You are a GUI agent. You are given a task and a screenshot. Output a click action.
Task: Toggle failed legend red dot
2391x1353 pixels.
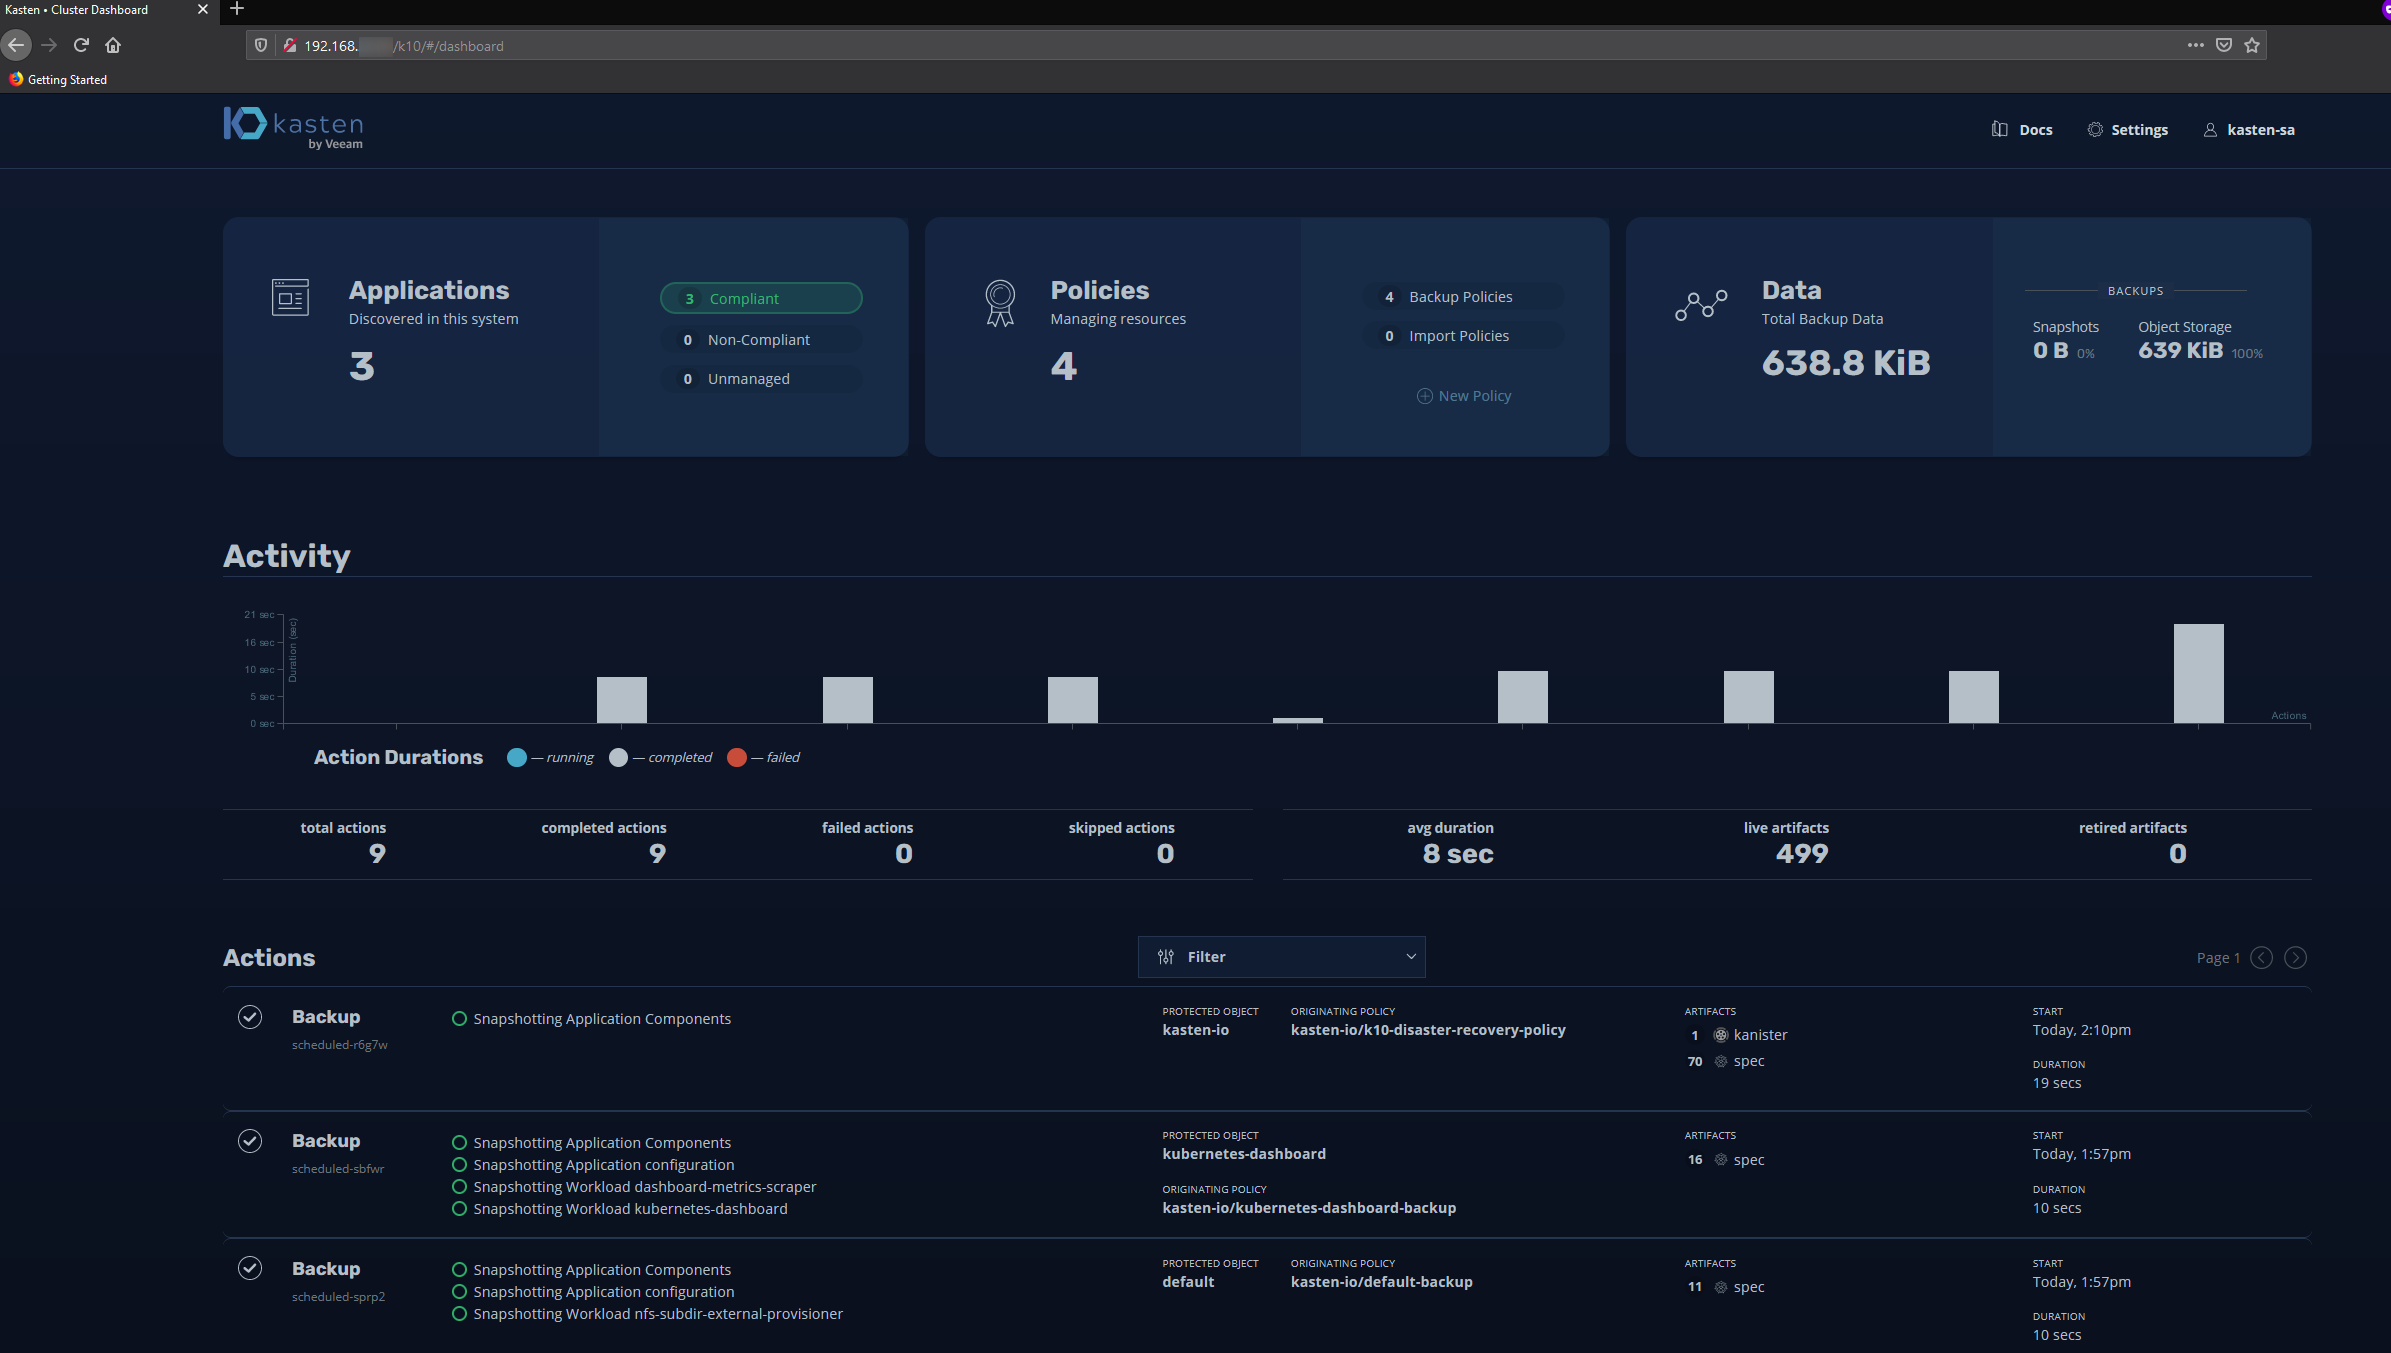click(x=737, y=757)
